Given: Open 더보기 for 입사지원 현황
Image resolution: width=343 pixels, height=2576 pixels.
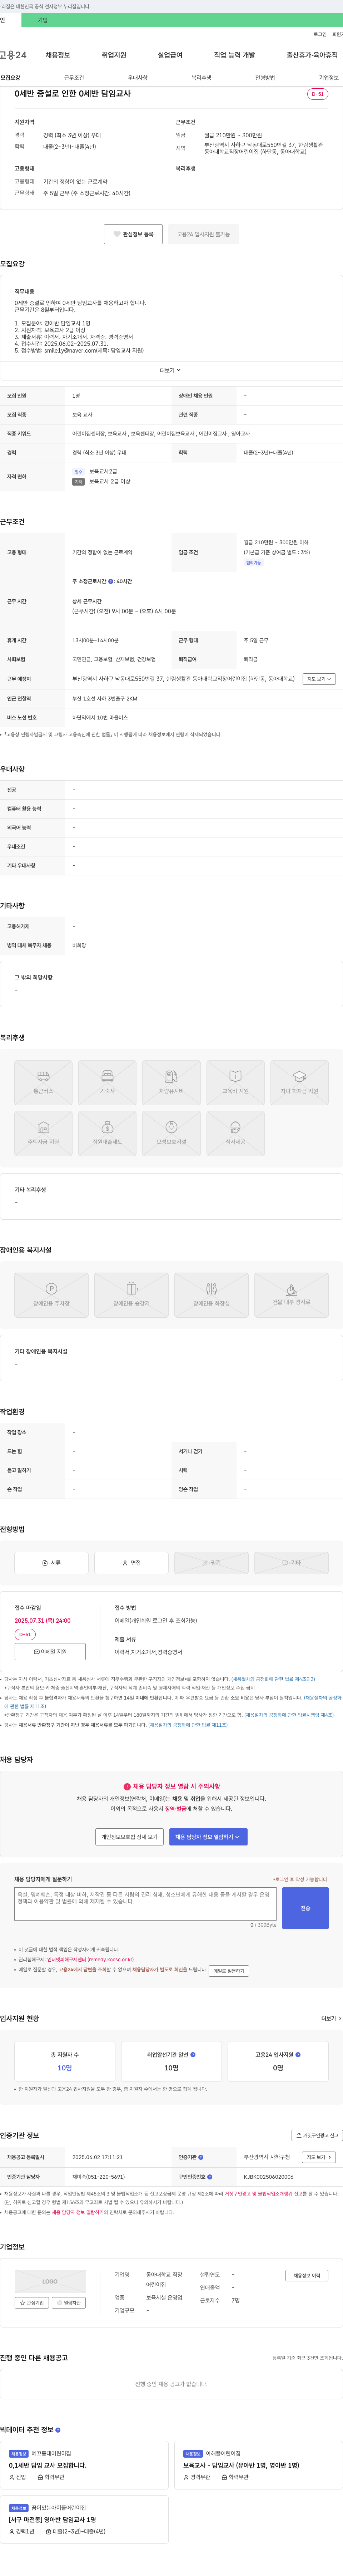Looking at the screenshot, I should (x=330, y=2018).
